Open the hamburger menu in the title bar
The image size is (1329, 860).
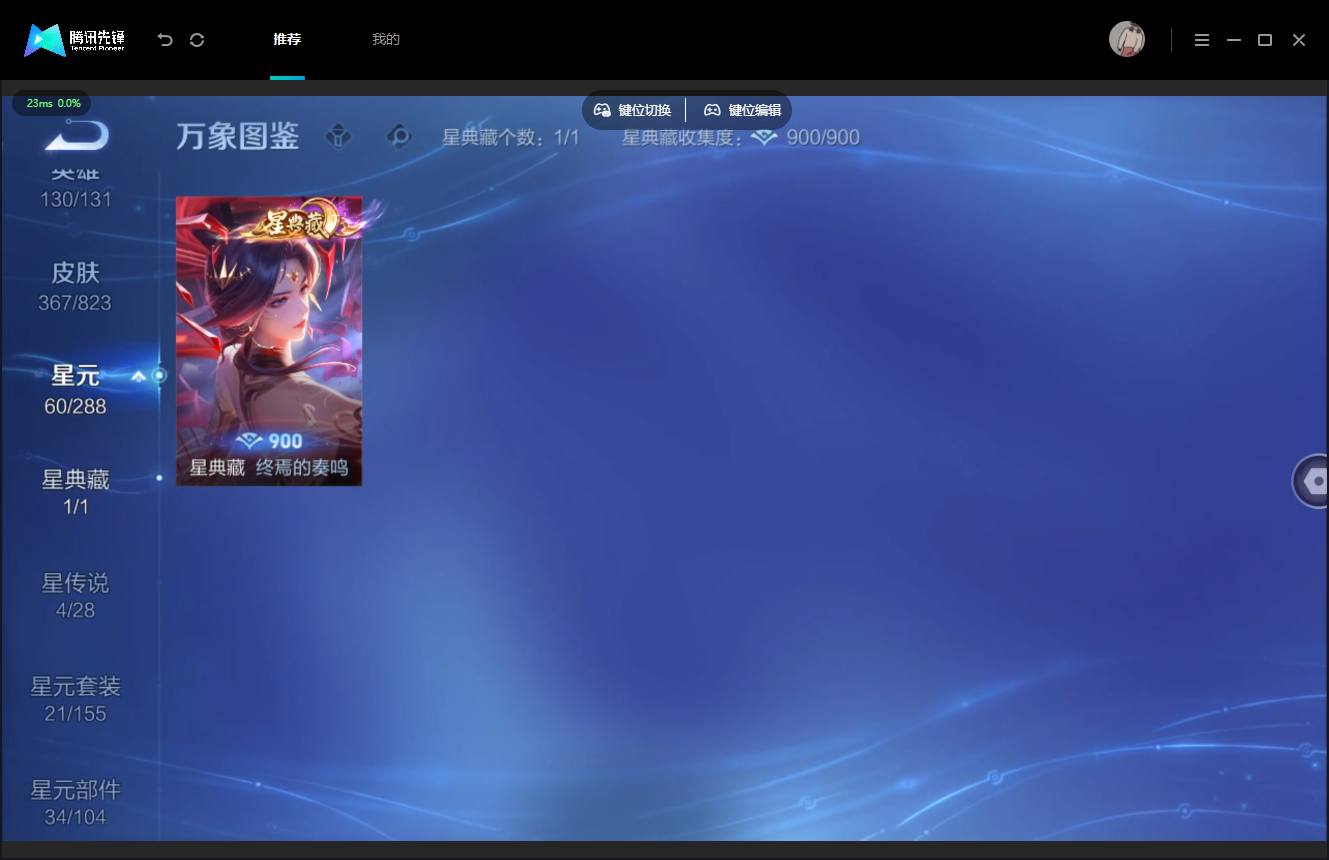(1202, 40)
